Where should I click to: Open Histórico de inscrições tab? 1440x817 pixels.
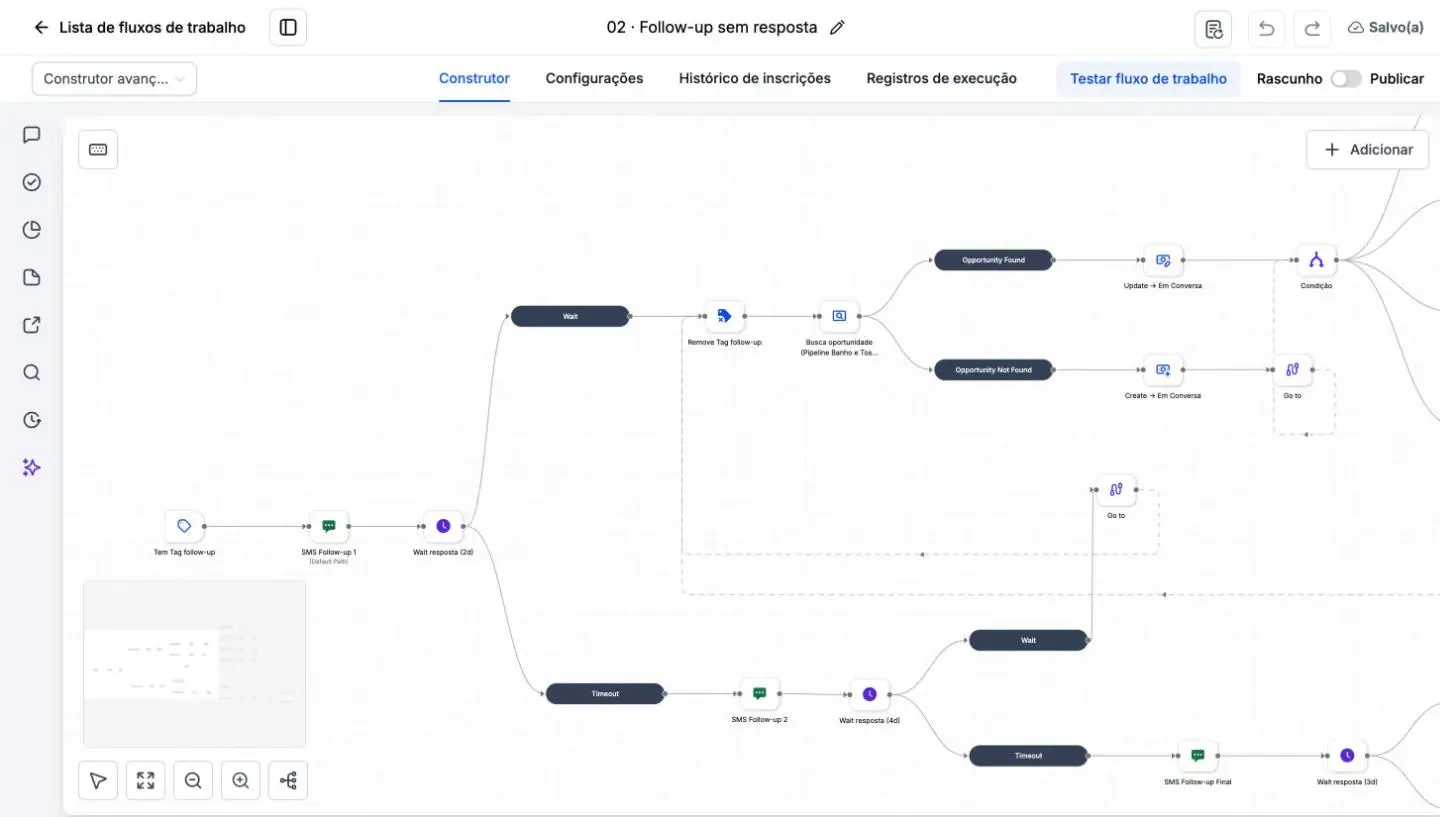coord(755,78)
